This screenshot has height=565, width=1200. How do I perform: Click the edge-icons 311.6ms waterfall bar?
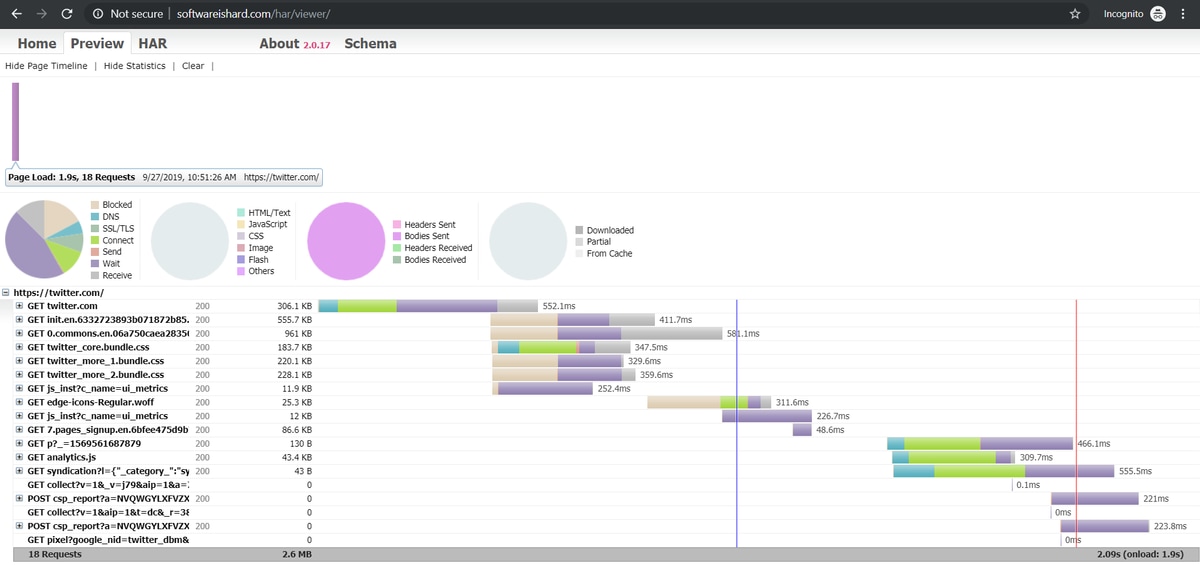(x=709, y=402)
